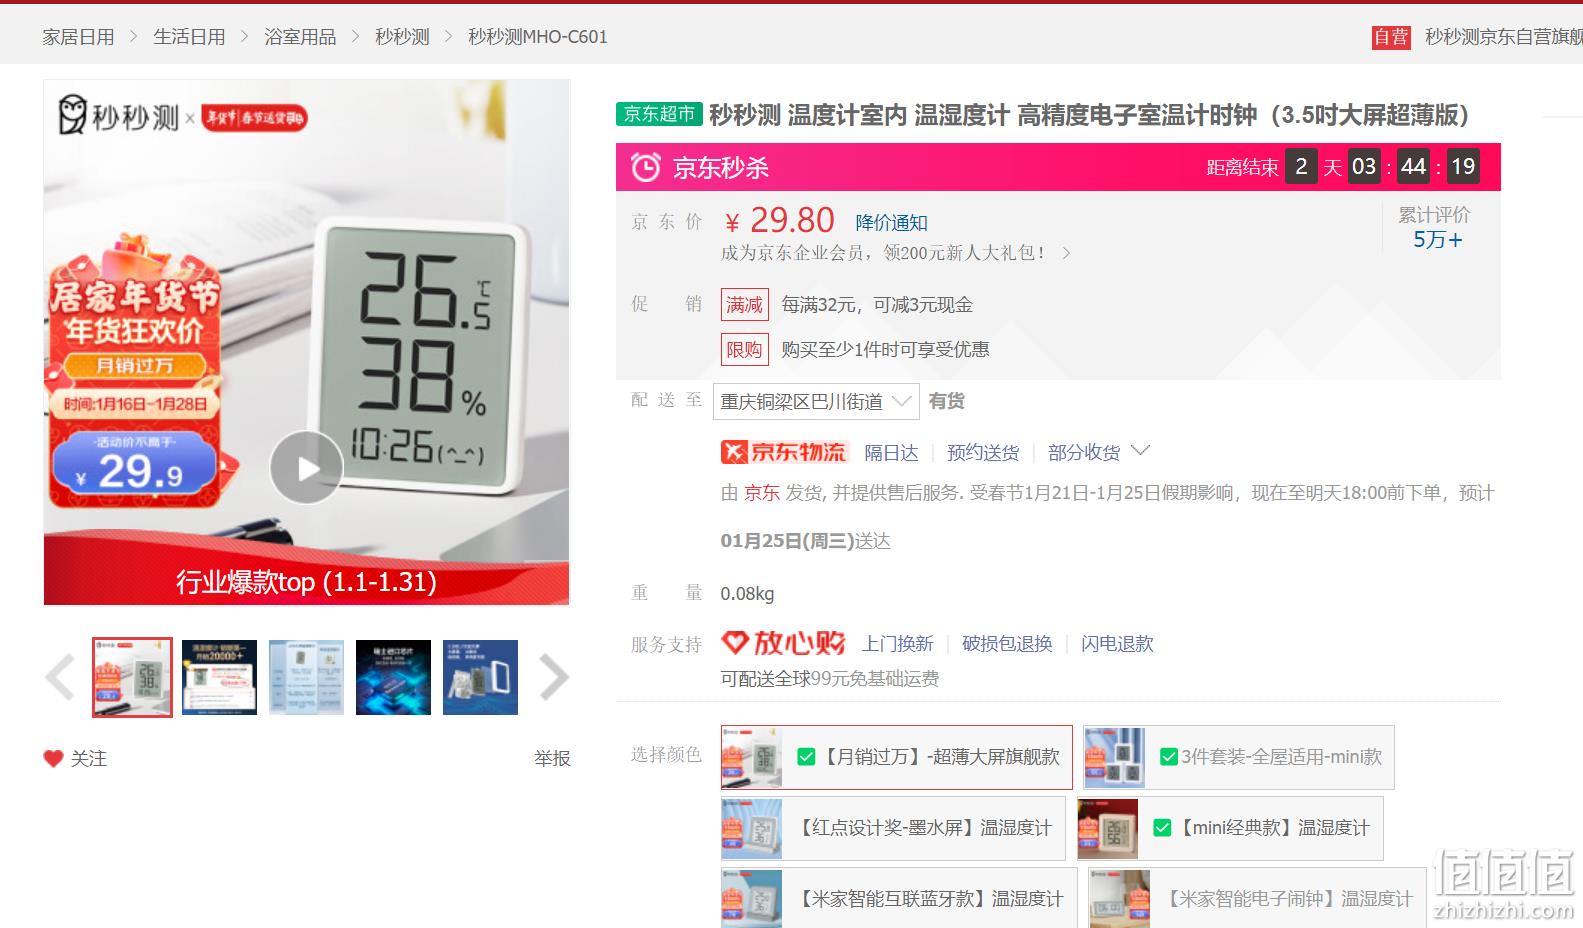Play the product video on main image
The image size is (1583, 928).
pyautogui.click(x=307, y=467)
